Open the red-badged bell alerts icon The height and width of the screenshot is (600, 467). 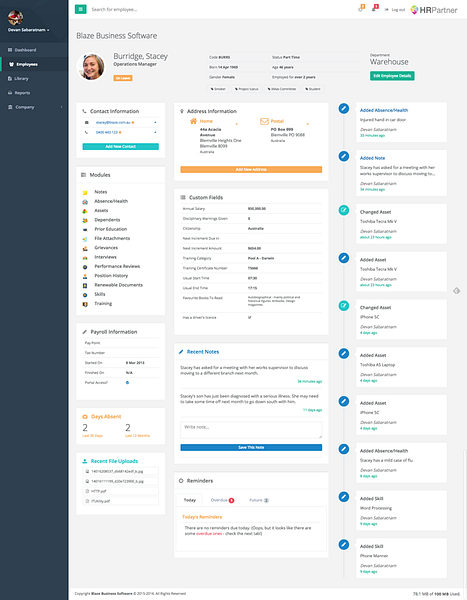point(375,8)
